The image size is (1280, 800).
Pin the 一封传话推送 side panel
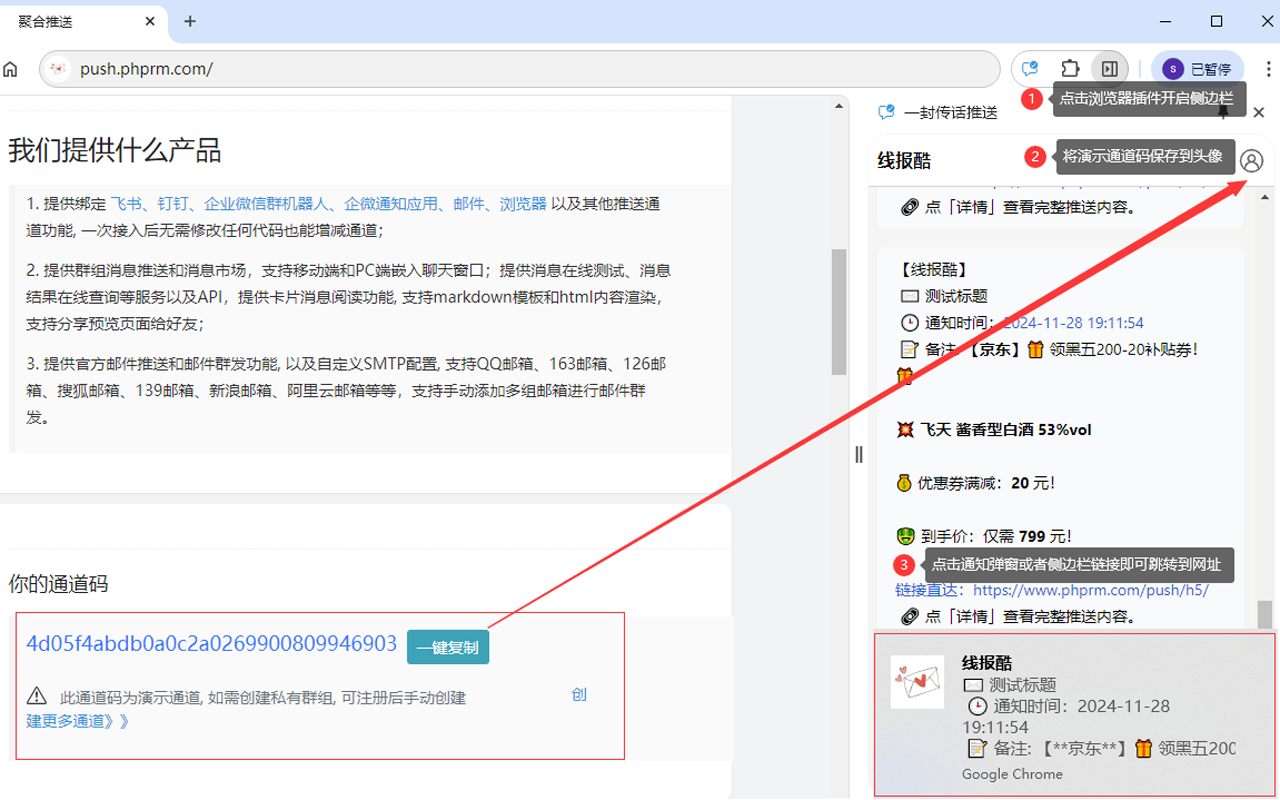click(1223, 112)
